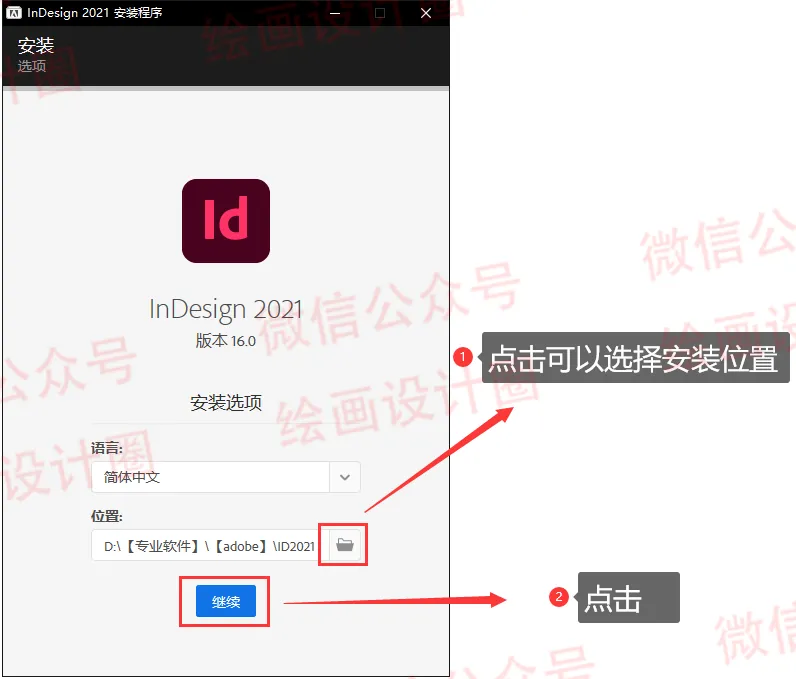Click the 安装 header title
Screen dimensions: 796x679
(x=36, y=46)
